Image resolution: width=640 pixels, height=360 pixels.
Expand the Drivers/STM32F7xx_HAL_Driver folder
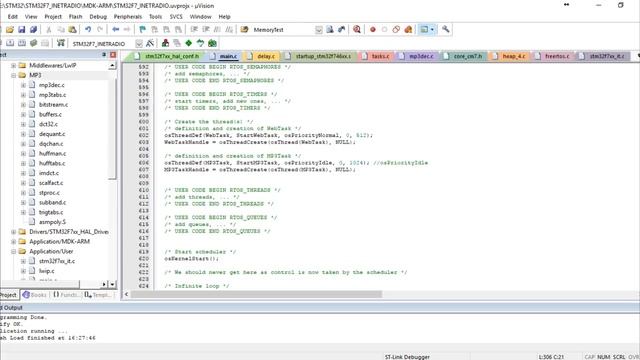pyautogui.click(x=13, y=232)
